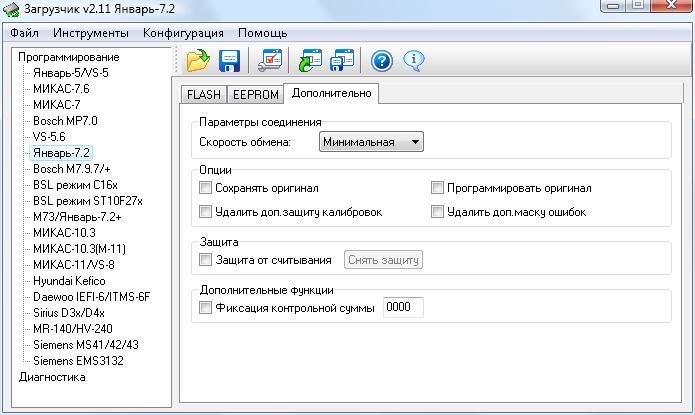Tick Удалить доп.защиту калибровок checkbox
Screen dimensions: 695x415
[x=205, y=211]
